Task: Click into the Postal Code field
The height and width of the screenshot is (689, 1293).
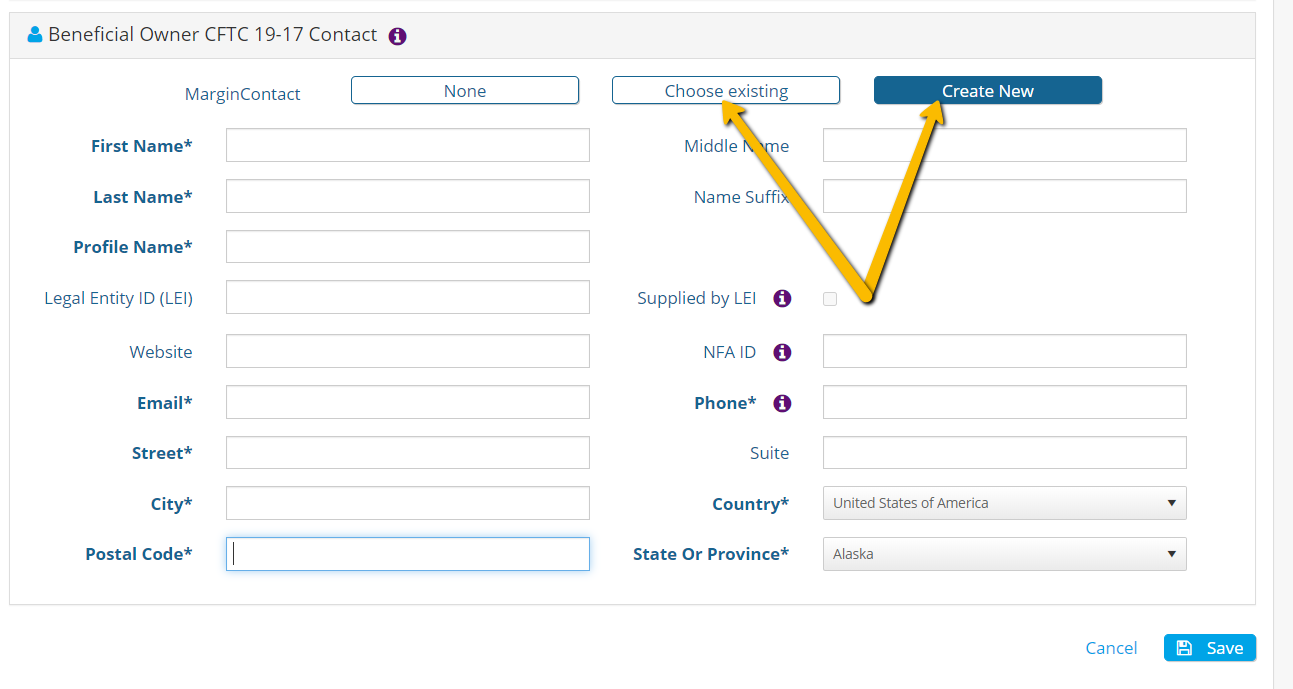Action: tap(408, 554)
